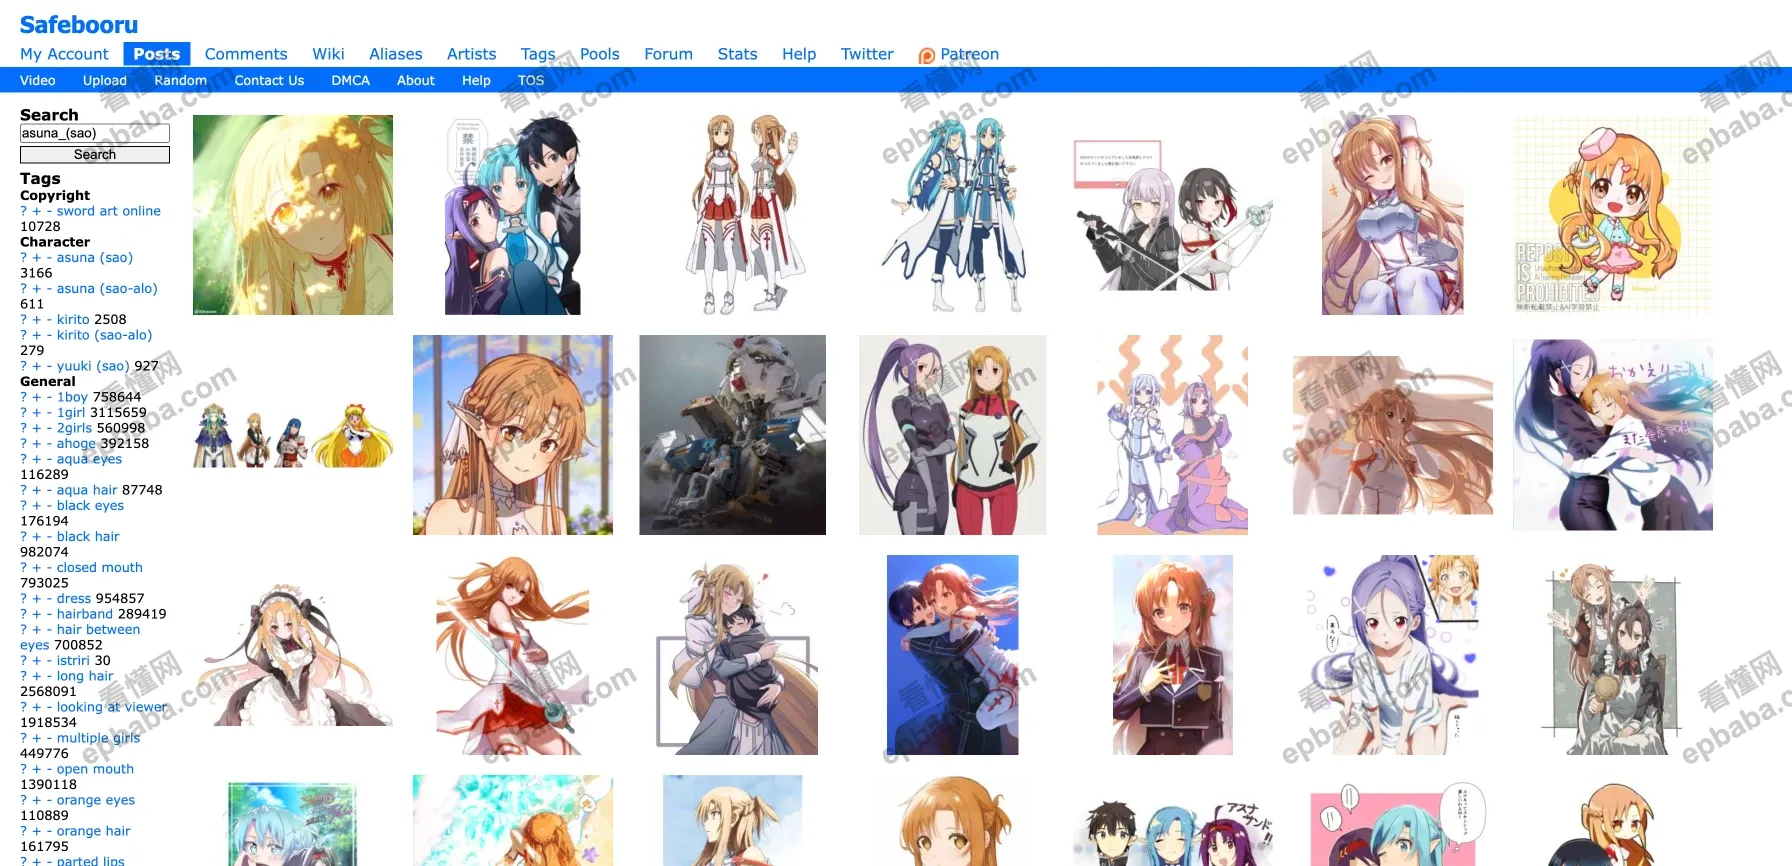Open the Comments section
The image size is (1792, 866).
[246, 54]
